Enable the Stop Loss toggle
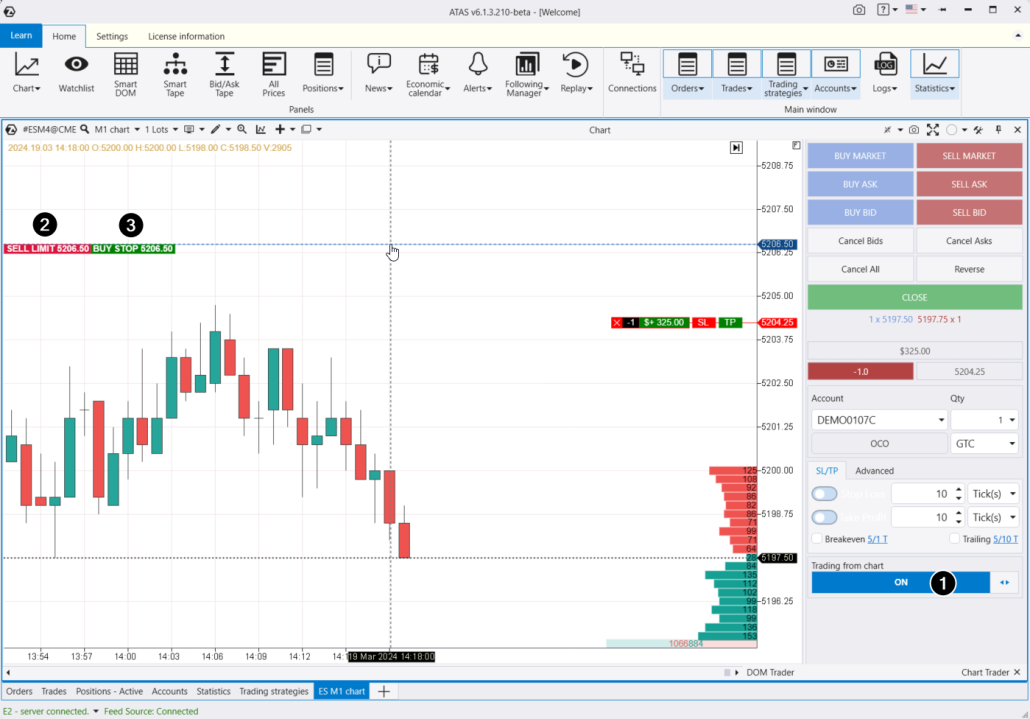 (824, 493)
